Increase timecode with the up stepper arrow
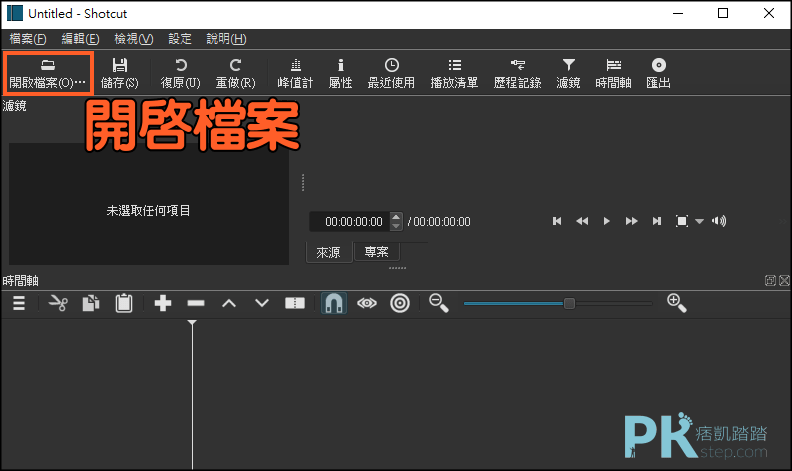 pyautogui.click(x=396, y=217)
